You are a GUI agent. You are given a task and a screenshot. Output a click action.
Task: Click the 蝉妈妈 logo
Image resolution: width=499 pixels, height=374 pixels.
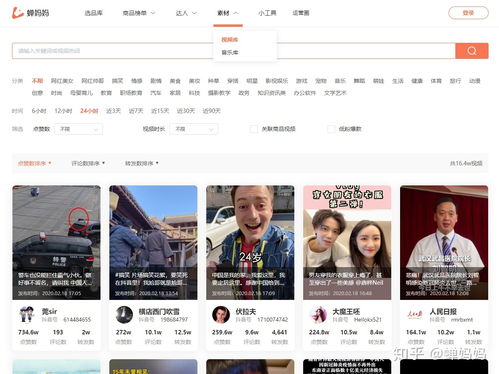(31, 13)
